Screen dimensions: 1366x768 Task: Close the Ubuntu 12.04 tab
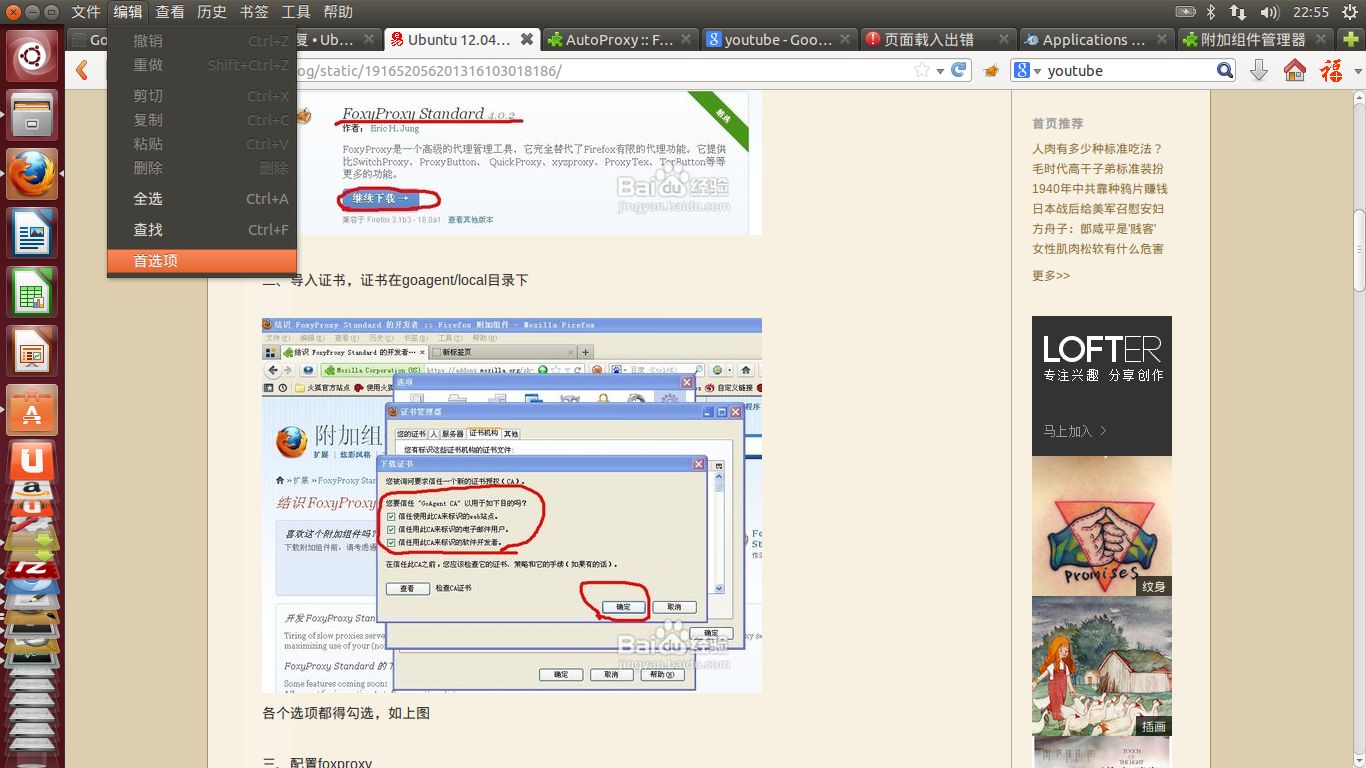click(527, 39)
